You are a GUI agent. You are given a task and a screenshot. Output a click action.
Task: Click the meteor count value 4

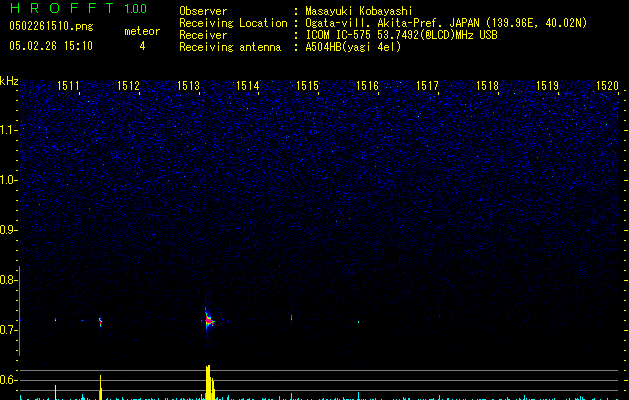point(142,46)
